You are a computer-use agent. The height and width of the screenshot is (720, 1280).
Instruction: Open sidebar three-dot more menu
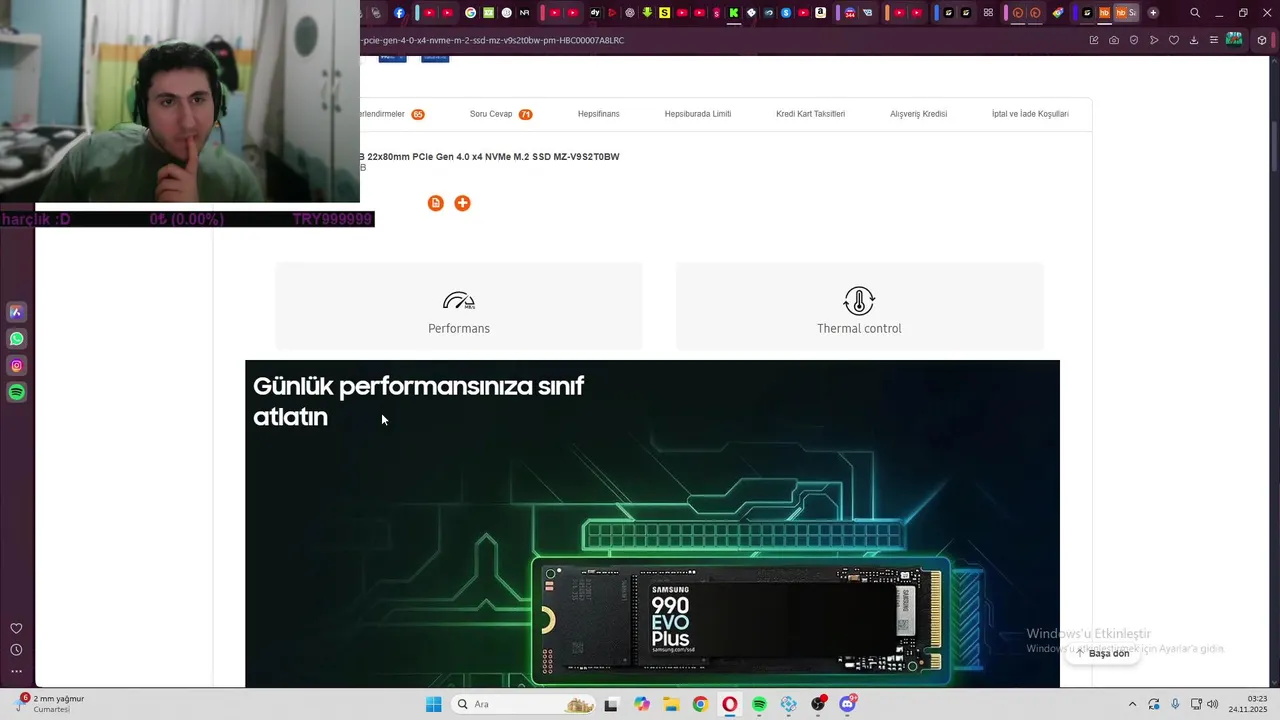point(16,671)
